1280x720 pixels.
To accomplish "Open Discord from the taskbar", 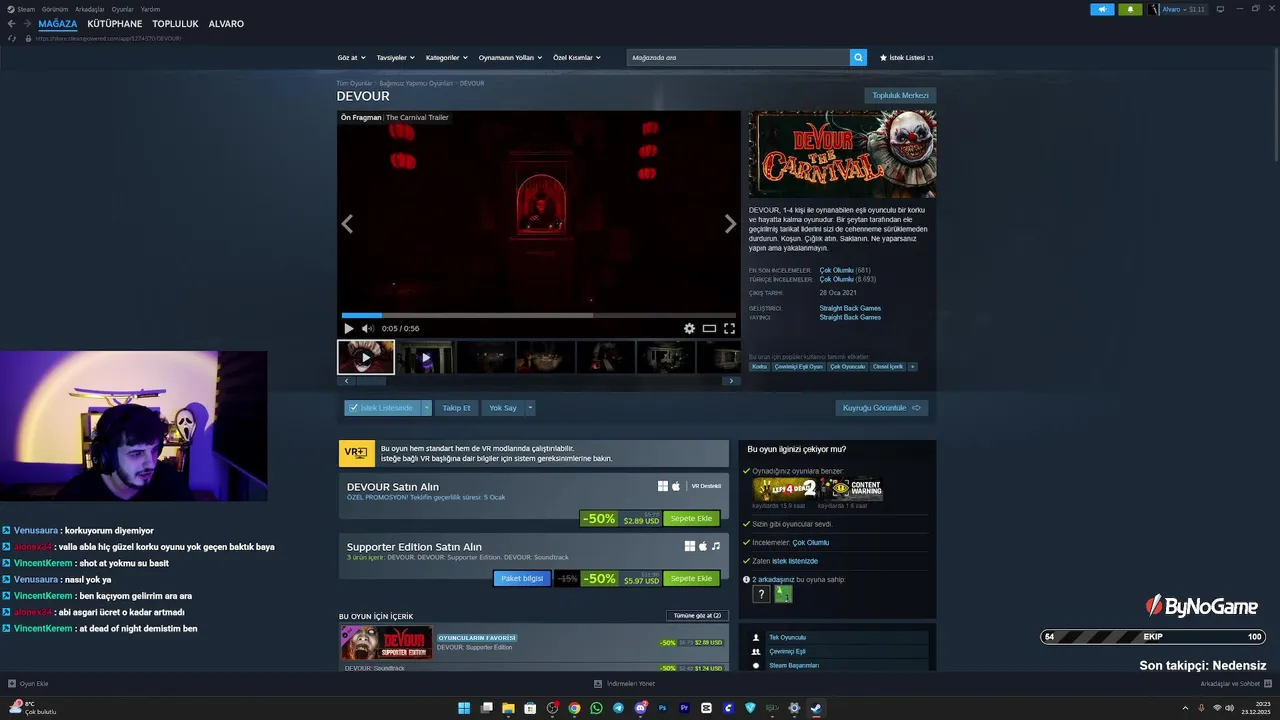I will [x=640, y=708].
